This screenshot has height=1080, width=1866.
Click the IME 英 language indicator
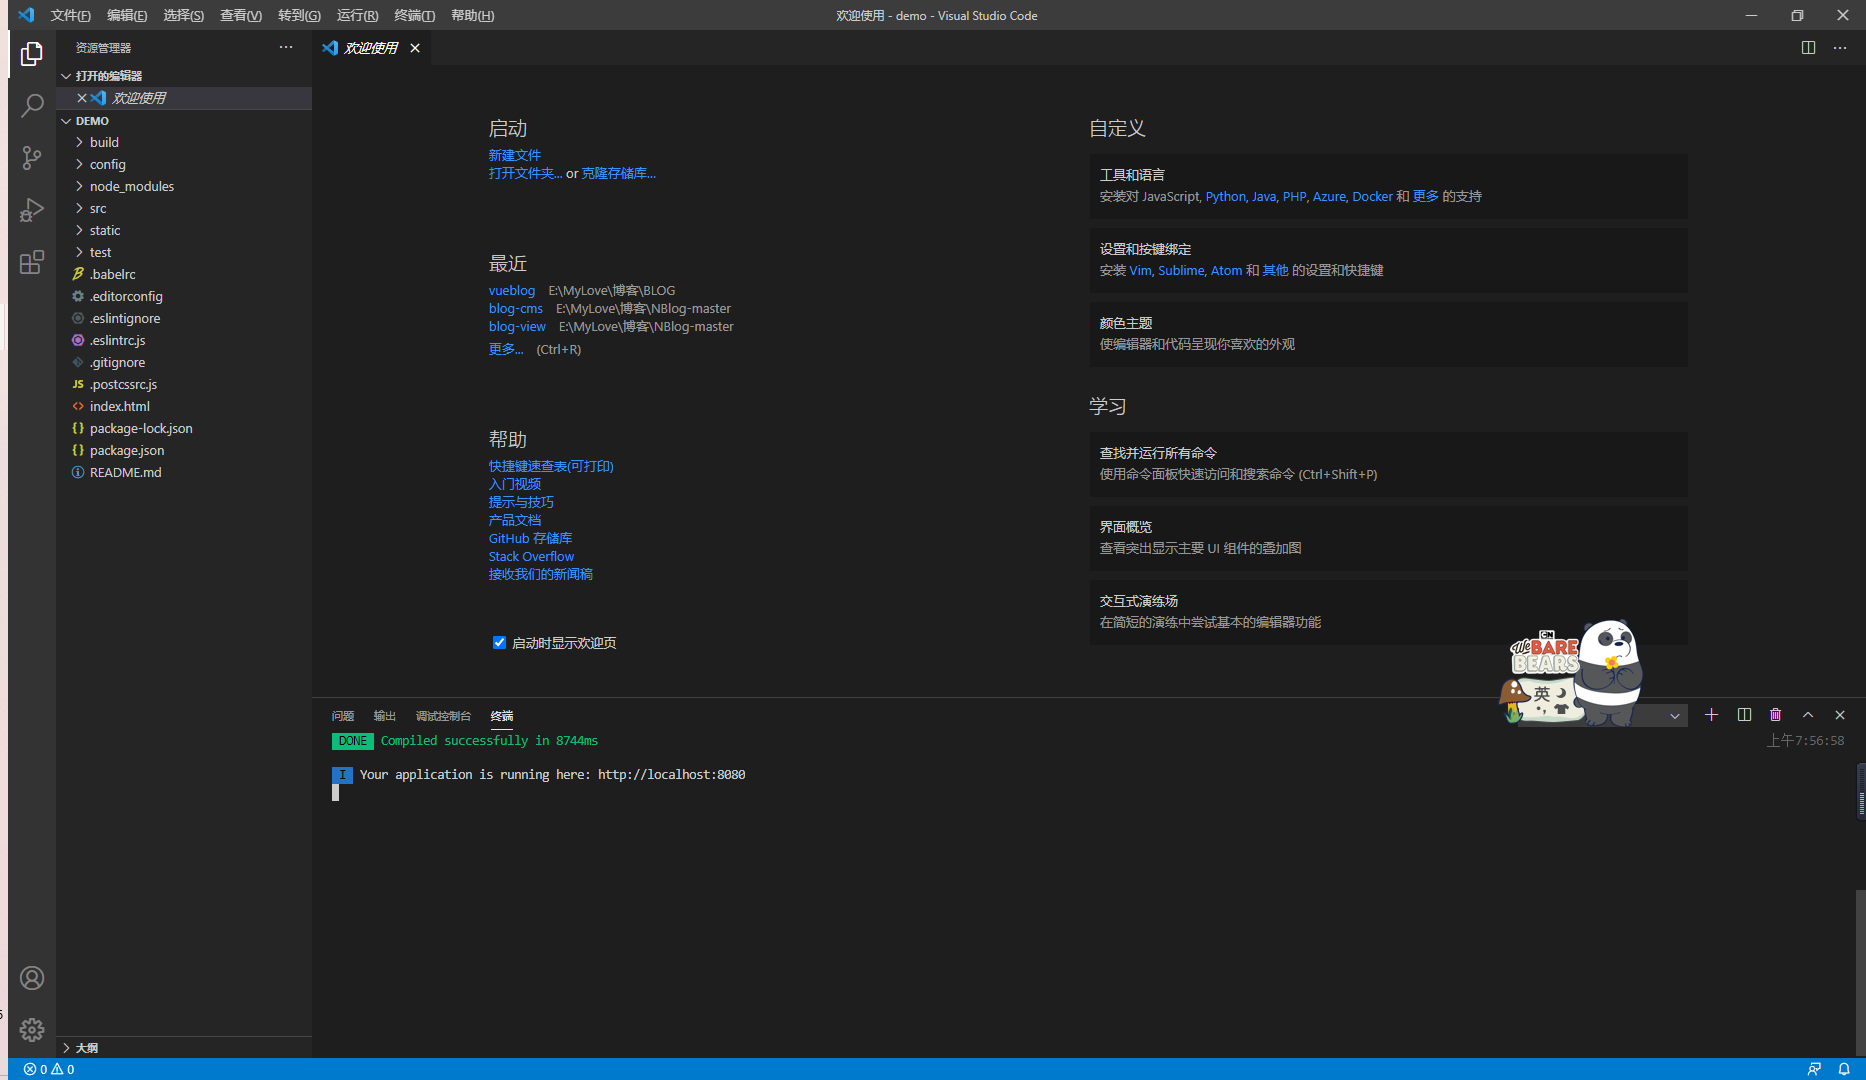click(1542, 693)
